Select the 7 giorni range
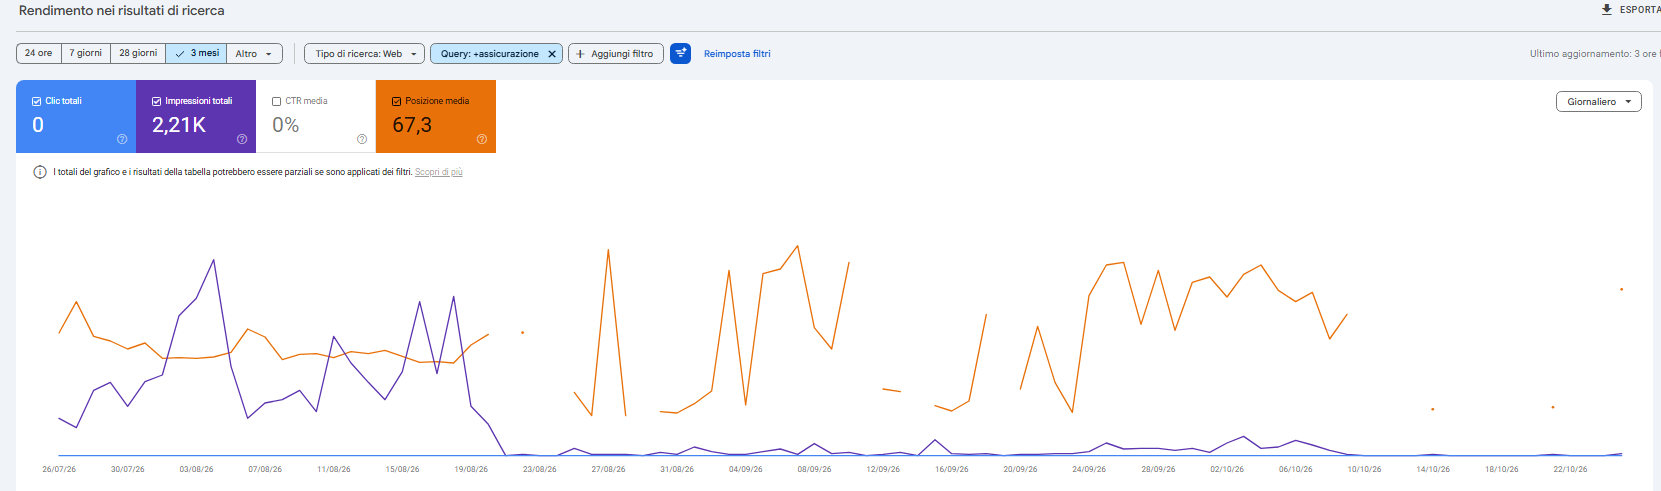This screenshot has height=491, width=1661. pyautogui.click(x=86, y=53)
